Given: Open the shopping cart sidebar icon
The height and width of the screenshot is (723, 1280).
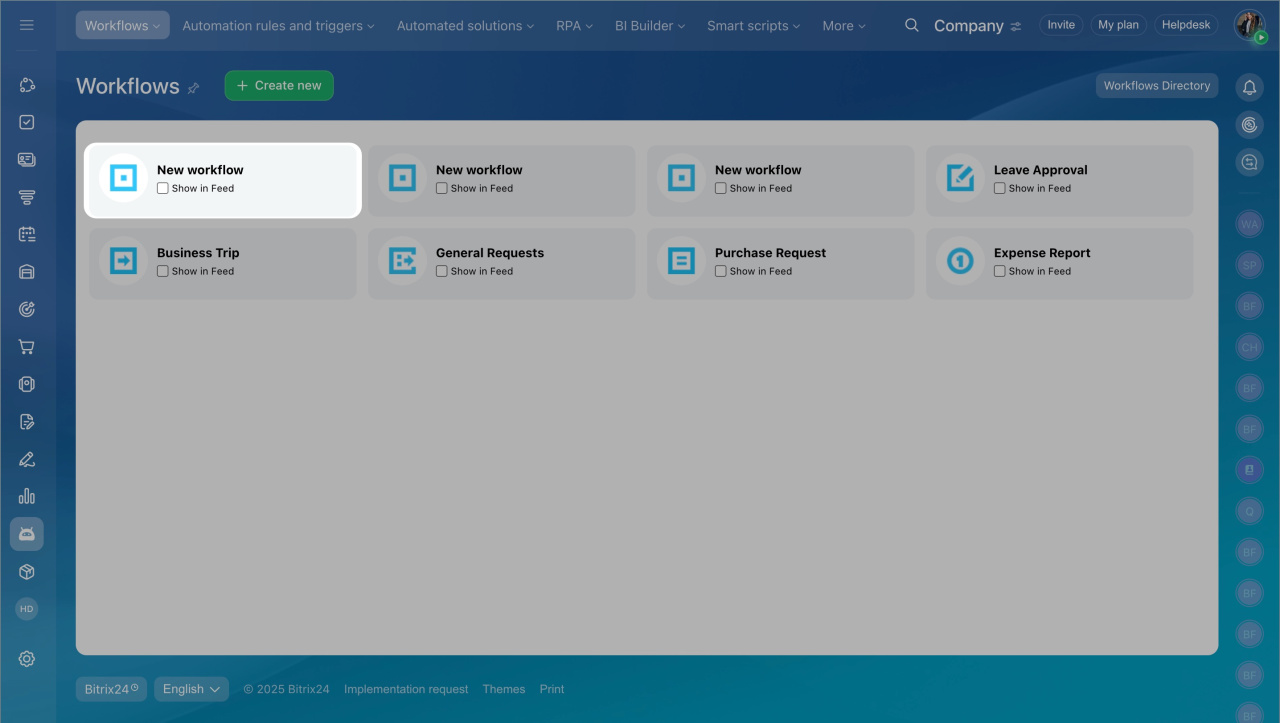Looking at the screenshot, I should tap(27, 347).
